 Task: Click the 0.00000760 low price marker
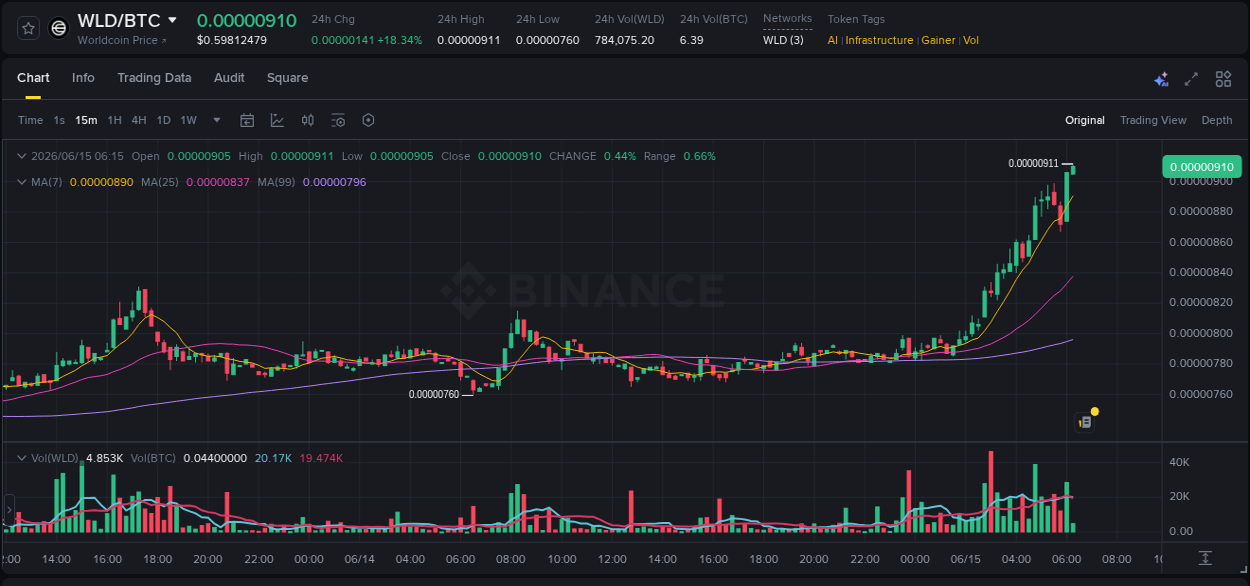pos(434,394)
